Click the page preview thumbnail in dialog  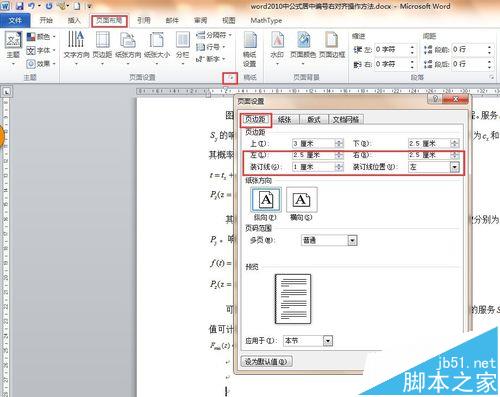click(x=293, y=299)
